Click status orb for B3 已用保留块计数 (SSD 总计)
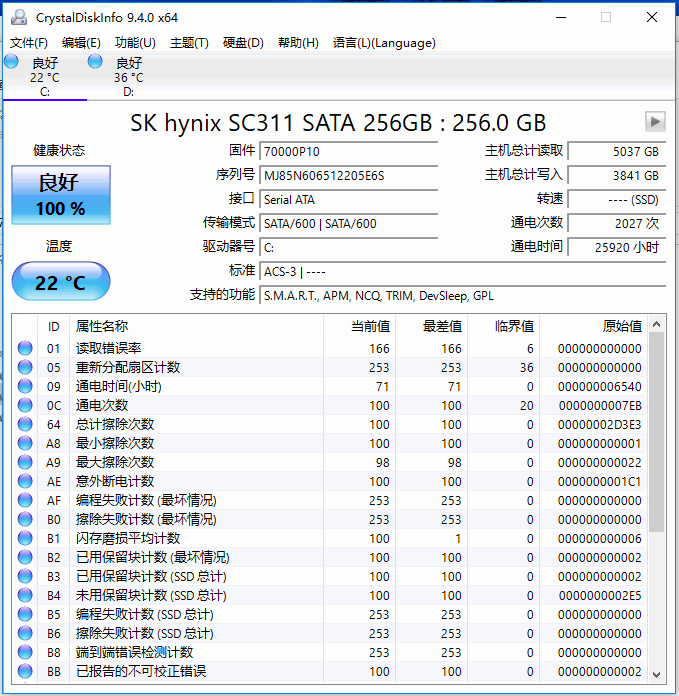This screenshot has width=679, height=696. coord(25,577)
